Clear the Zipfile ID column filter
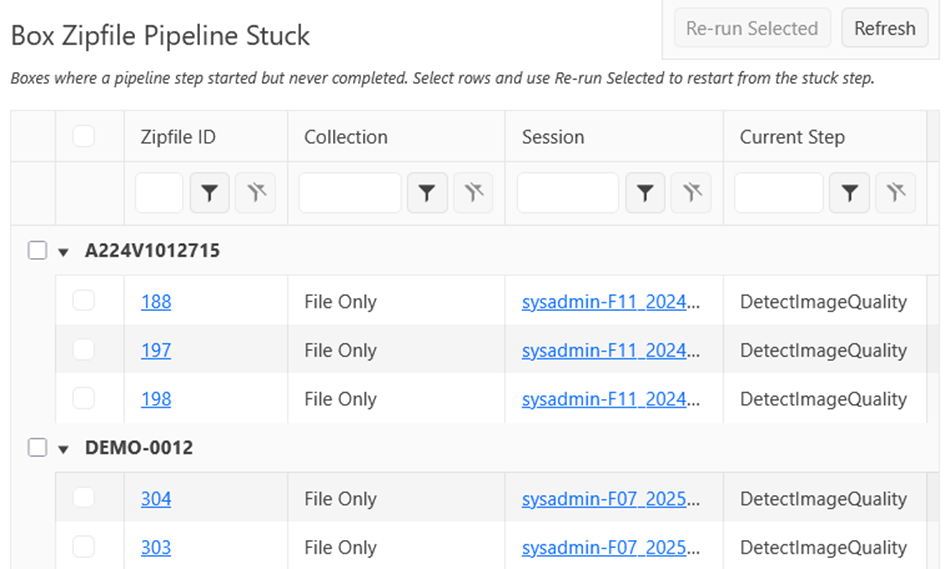This screenshot has height=569, width=945. click(256, 193)
